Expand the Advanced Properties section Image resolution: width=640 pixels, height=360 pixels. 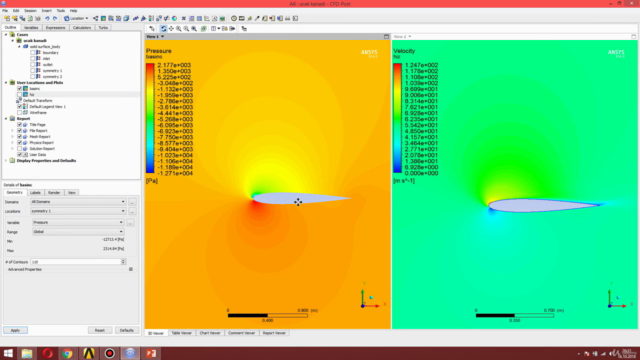131,269
